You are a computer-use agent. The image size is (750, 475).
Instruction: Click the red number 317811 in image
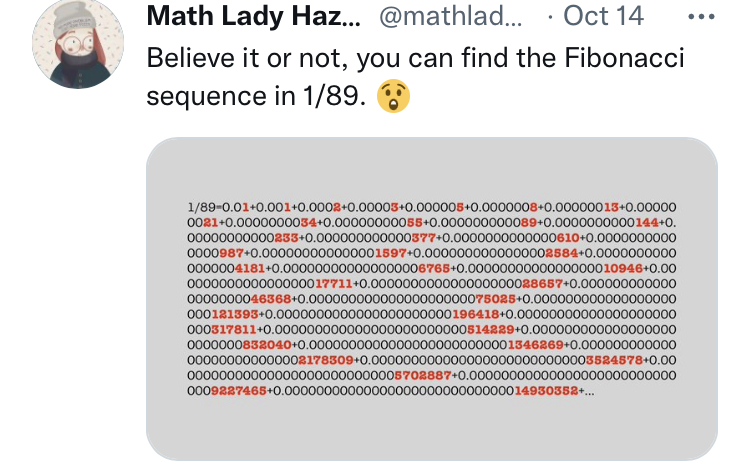(x=233, y=329)
